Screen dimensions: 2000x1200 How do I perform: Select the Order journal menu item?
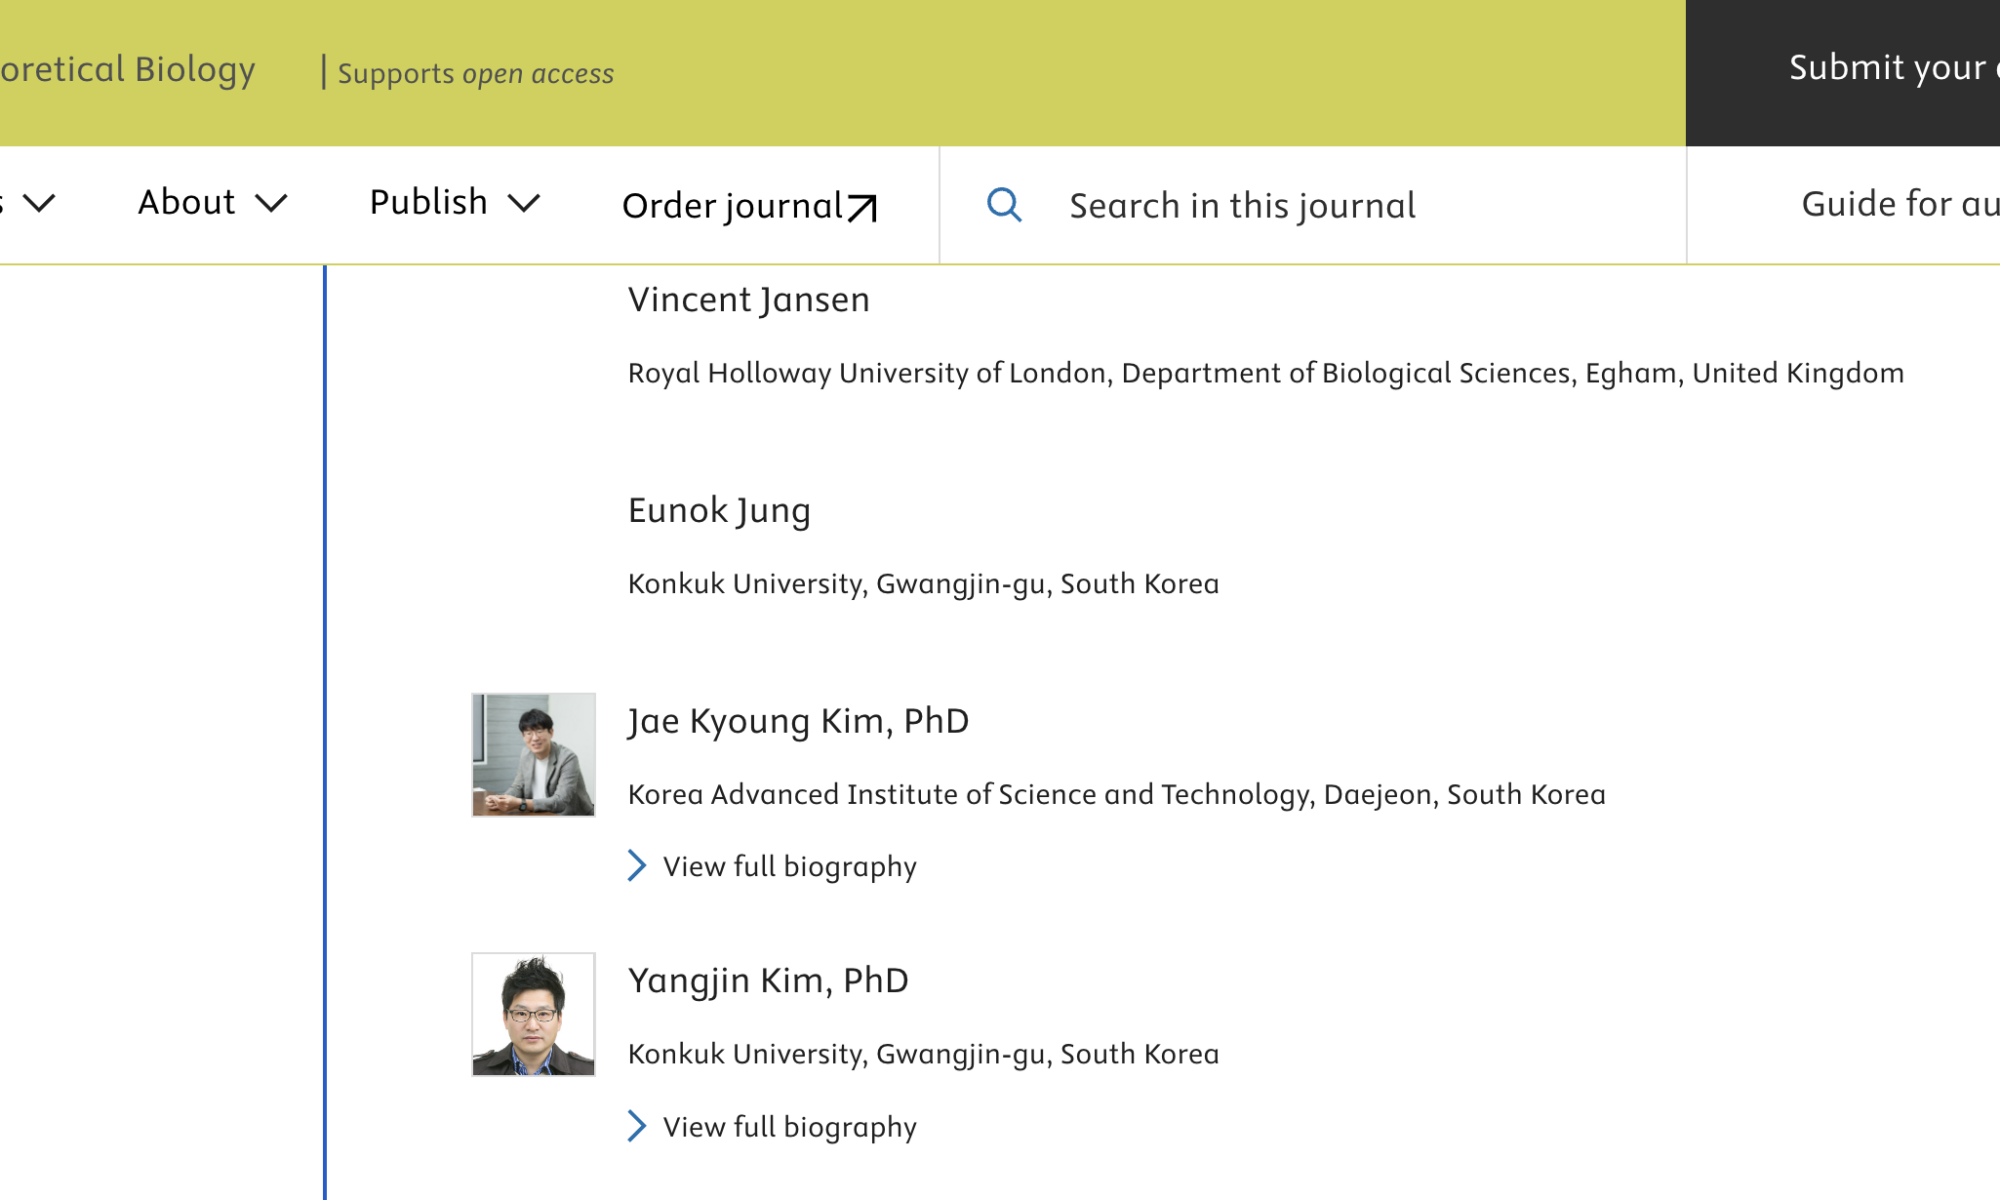pyautogui.click(x=732, y=206)
